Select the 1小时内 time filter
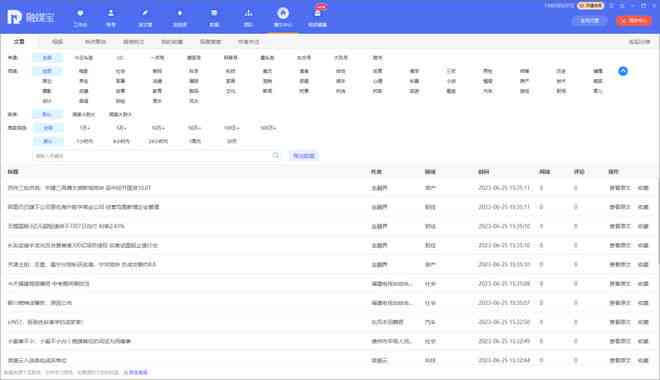 [x=84, y=141]
